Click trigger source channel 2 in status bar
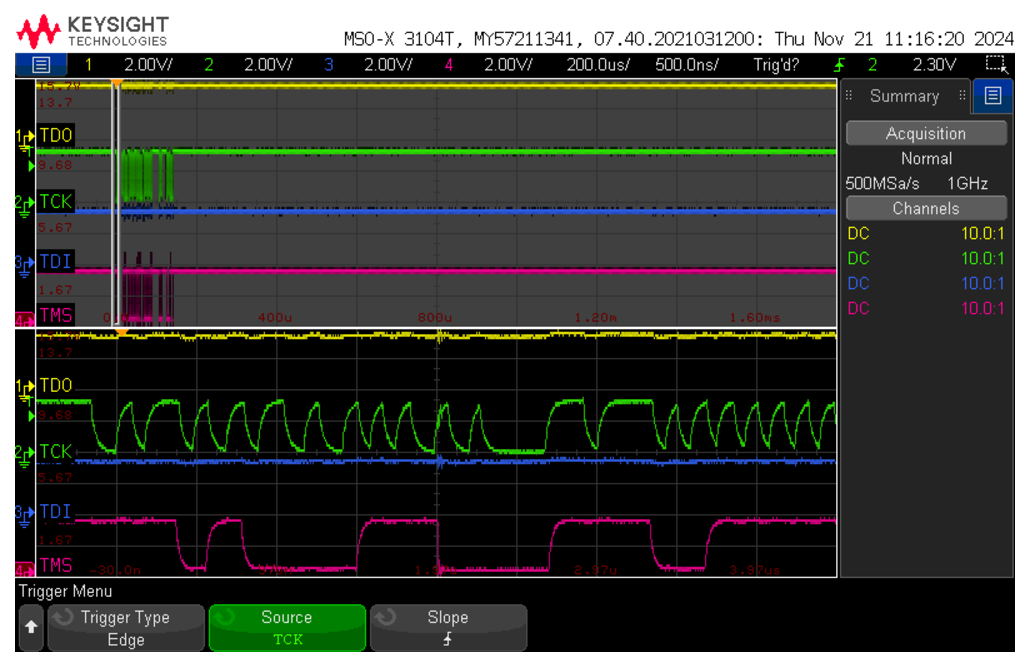 tap(872, 65)
